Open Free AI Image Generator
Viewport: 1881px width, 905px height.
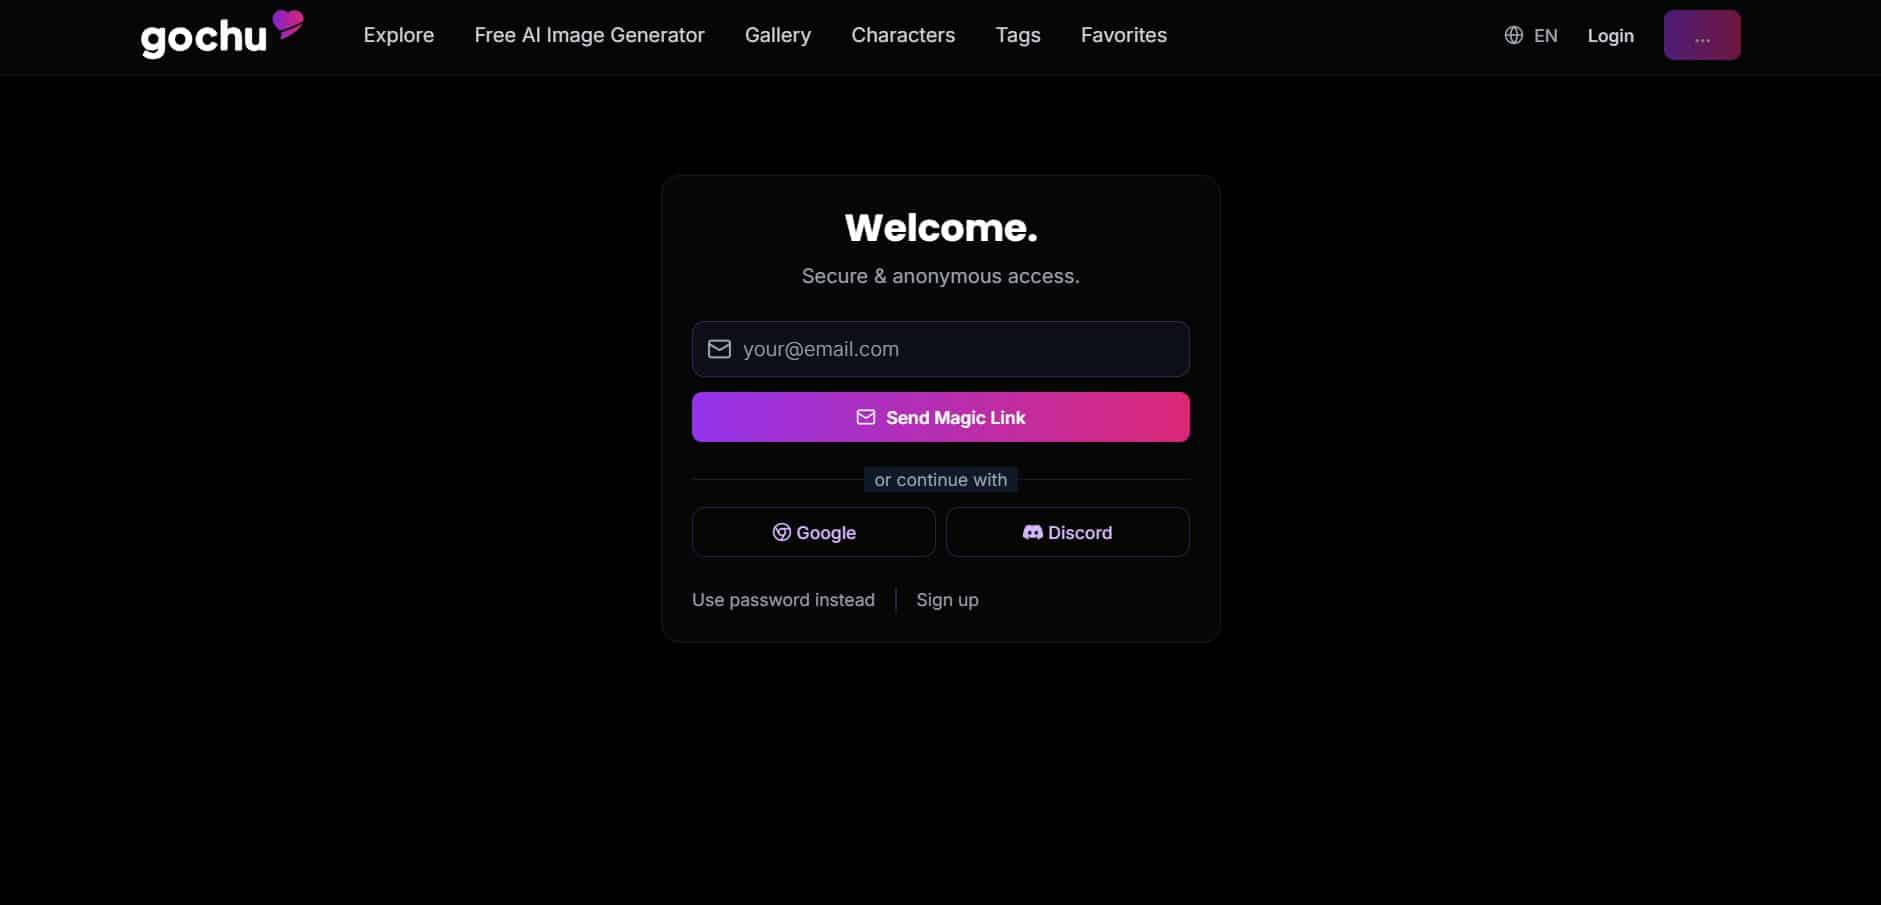(x=589, y=35)
